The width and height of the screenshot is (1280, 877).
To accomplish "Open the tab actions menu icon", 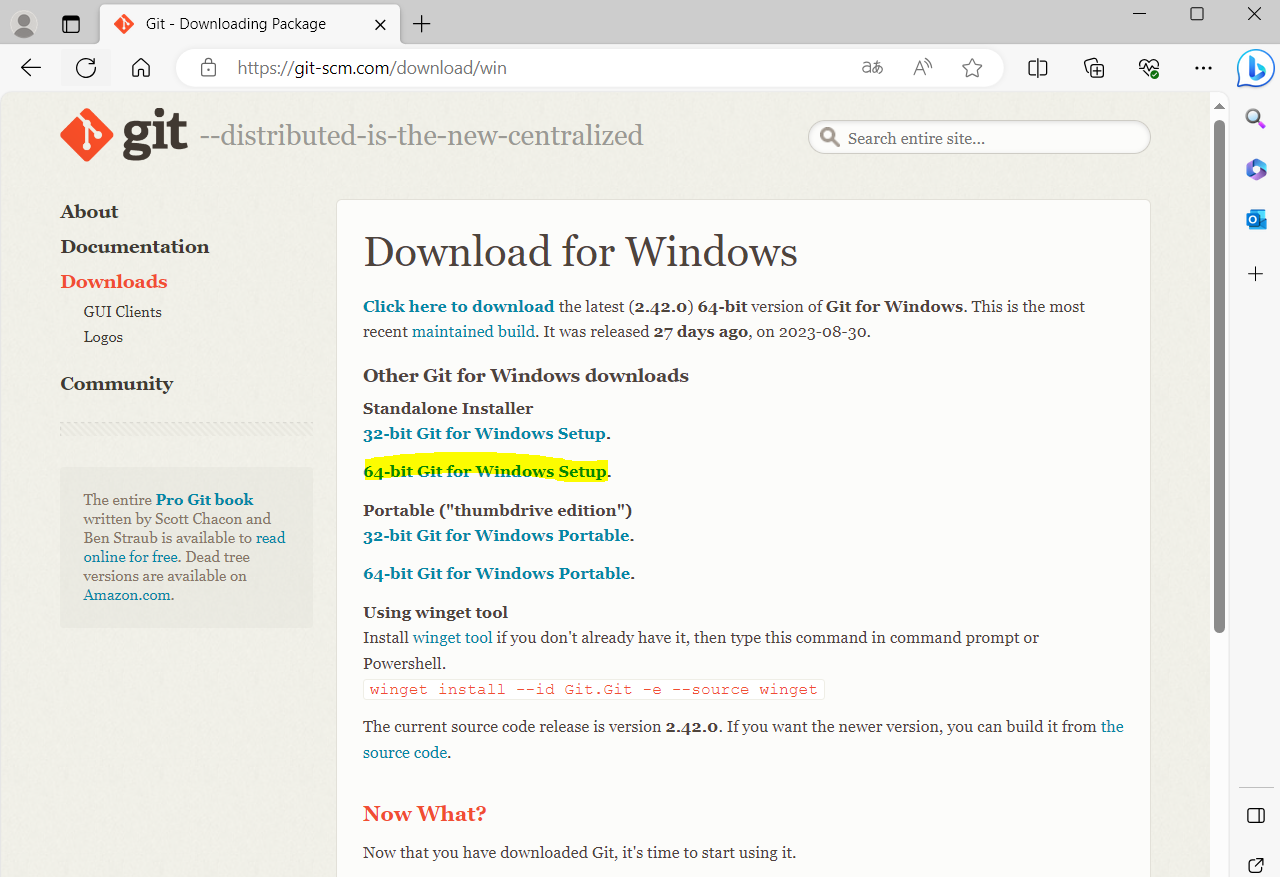I will point(71,24).
